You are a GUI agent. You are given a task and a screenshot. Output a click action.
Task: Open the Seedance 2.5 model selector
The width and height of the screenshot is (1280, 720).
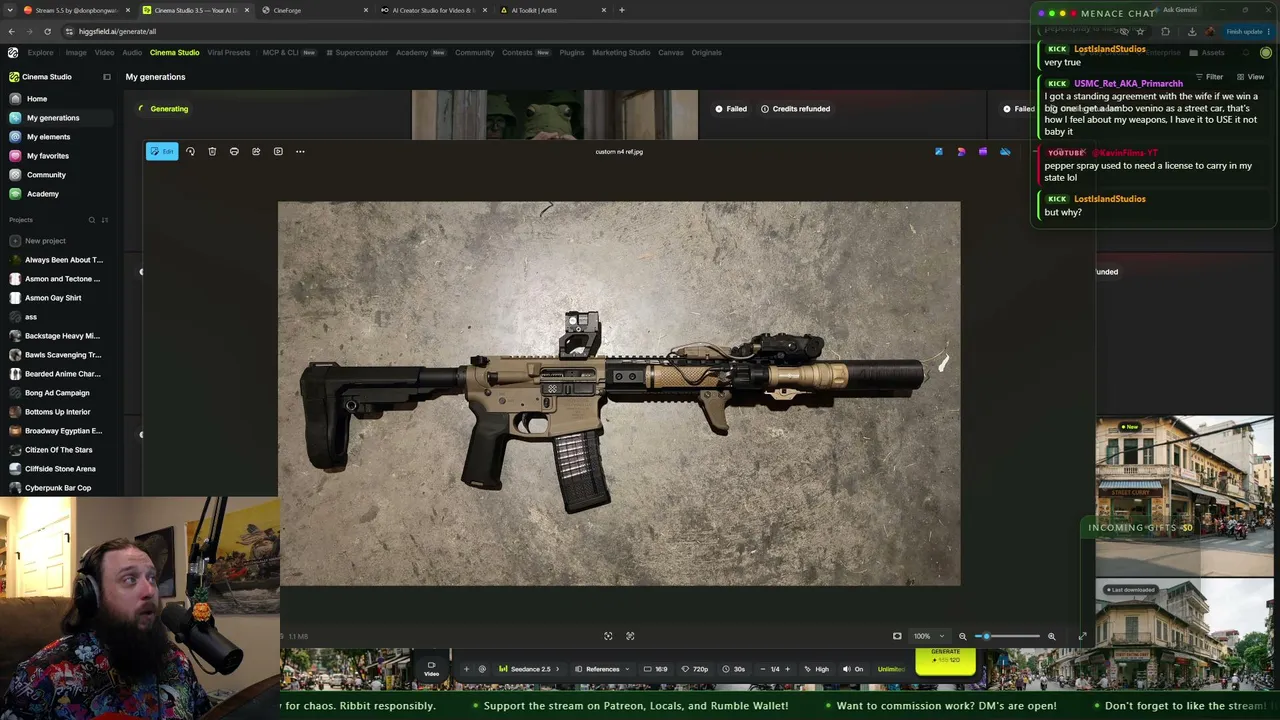tap(531, 669)
